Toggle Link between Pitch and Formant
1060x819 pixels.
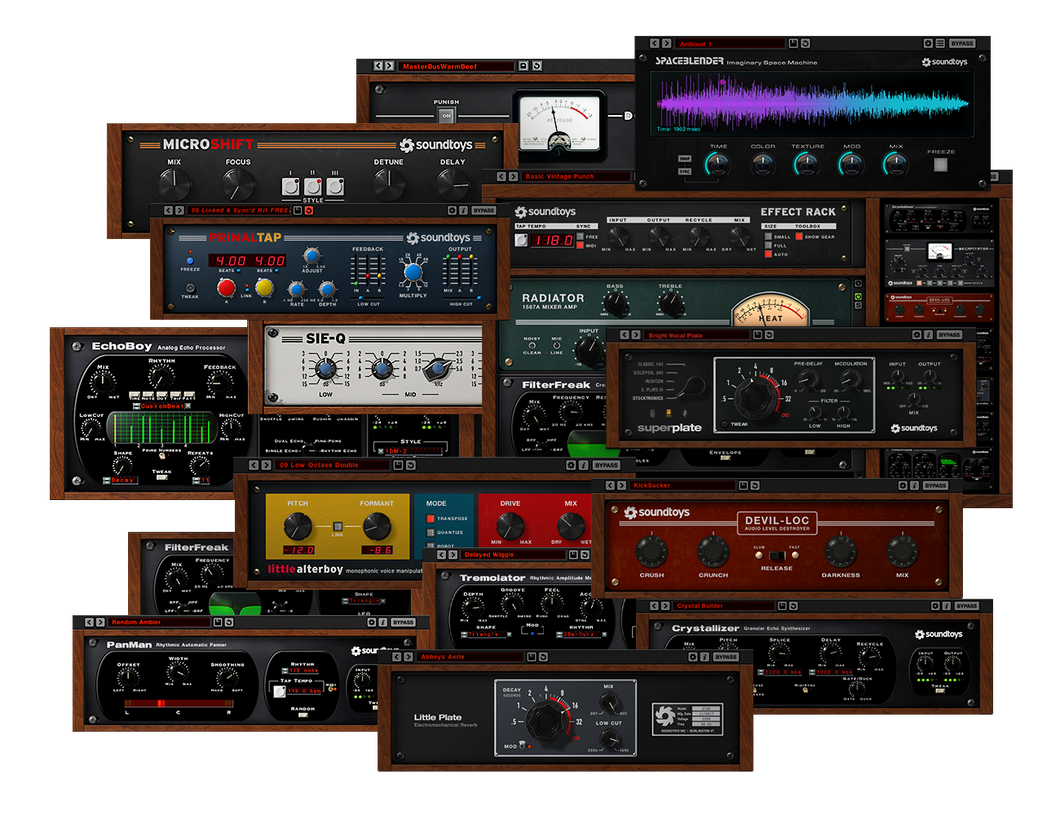337,526
